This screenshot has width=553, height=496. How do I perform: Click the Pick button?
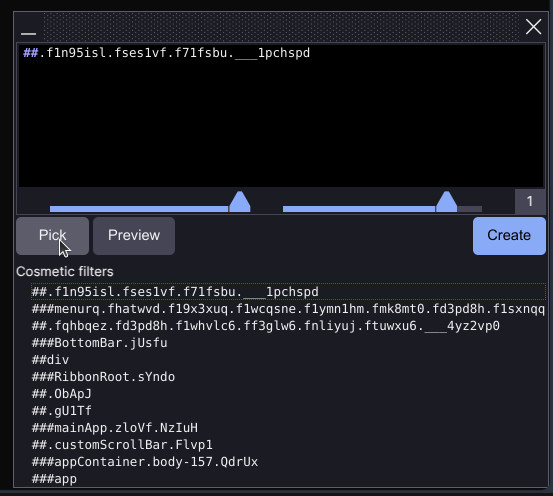tap(52, 236)
